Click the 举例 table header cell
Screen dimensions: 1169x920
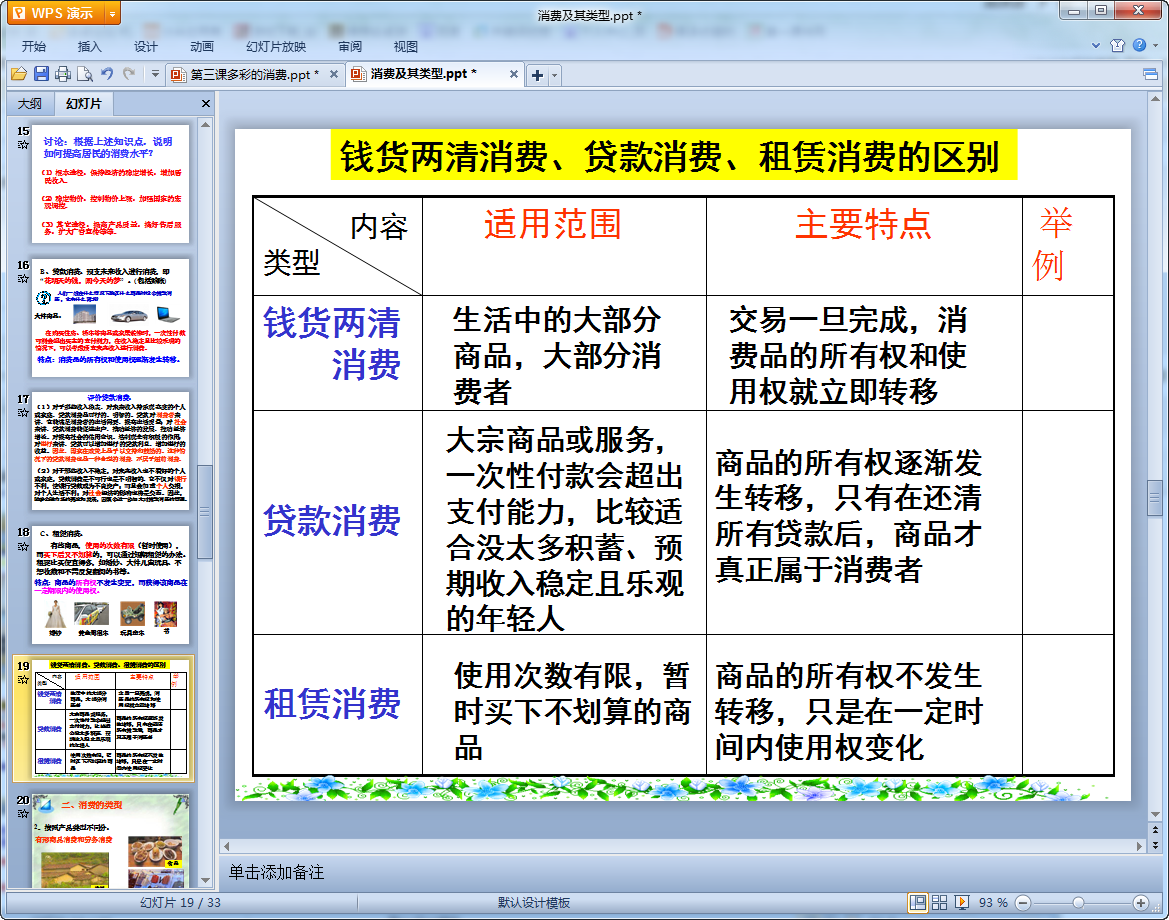click(x=1068, y=246)
